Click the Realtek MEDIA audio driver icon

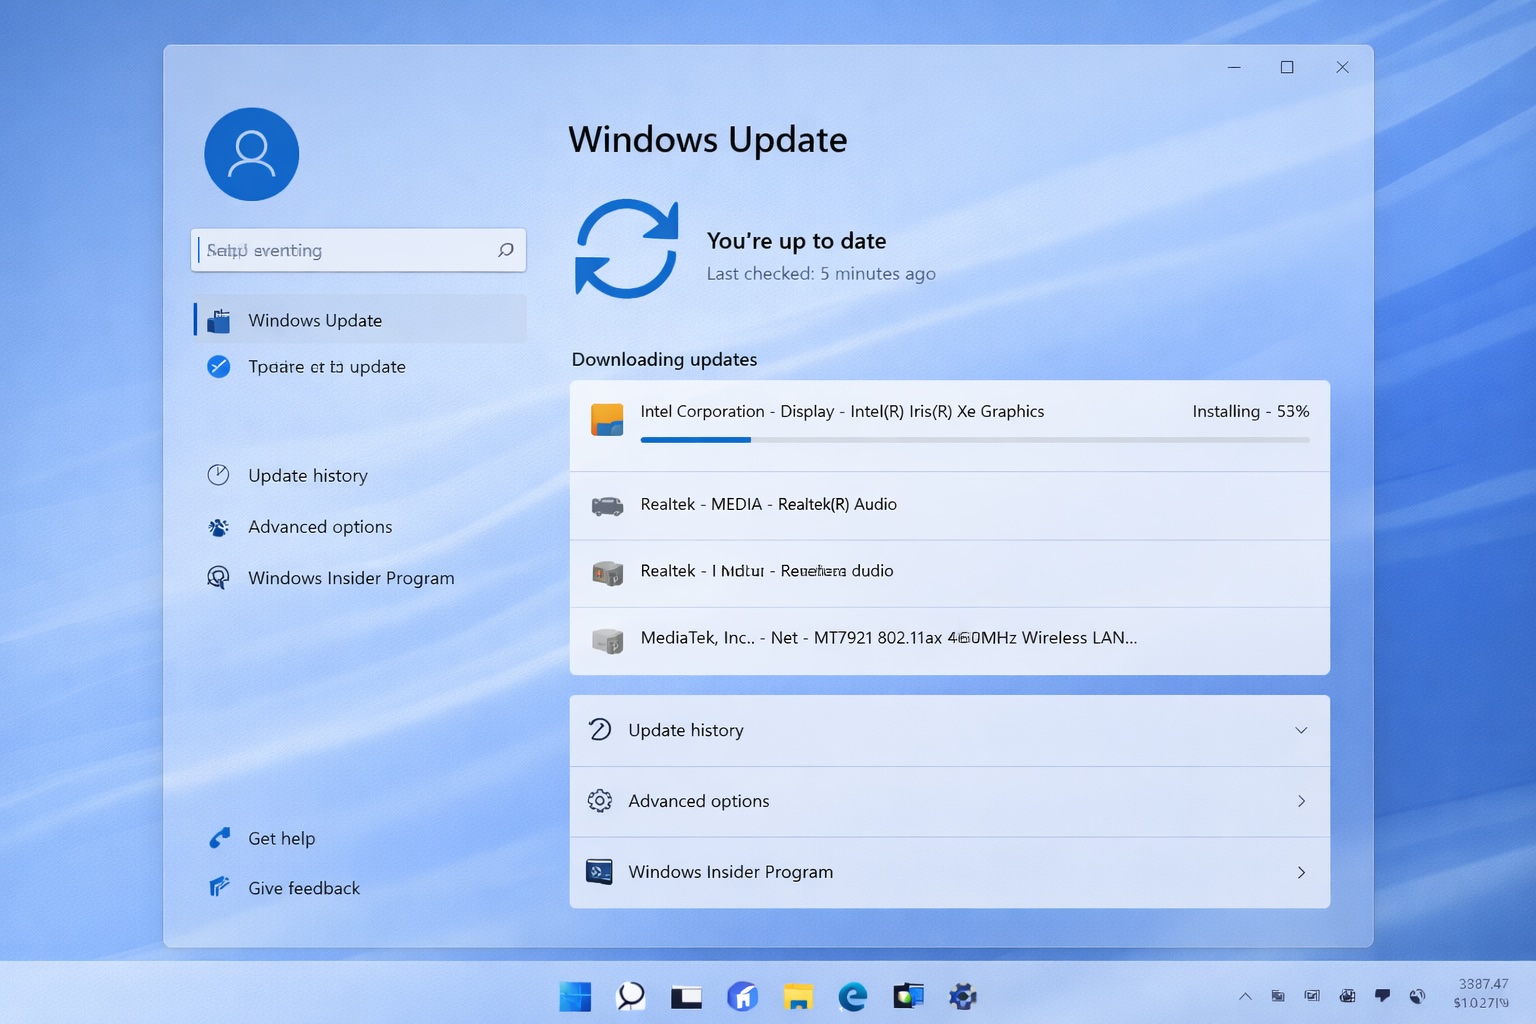click(x=607, y=506)
